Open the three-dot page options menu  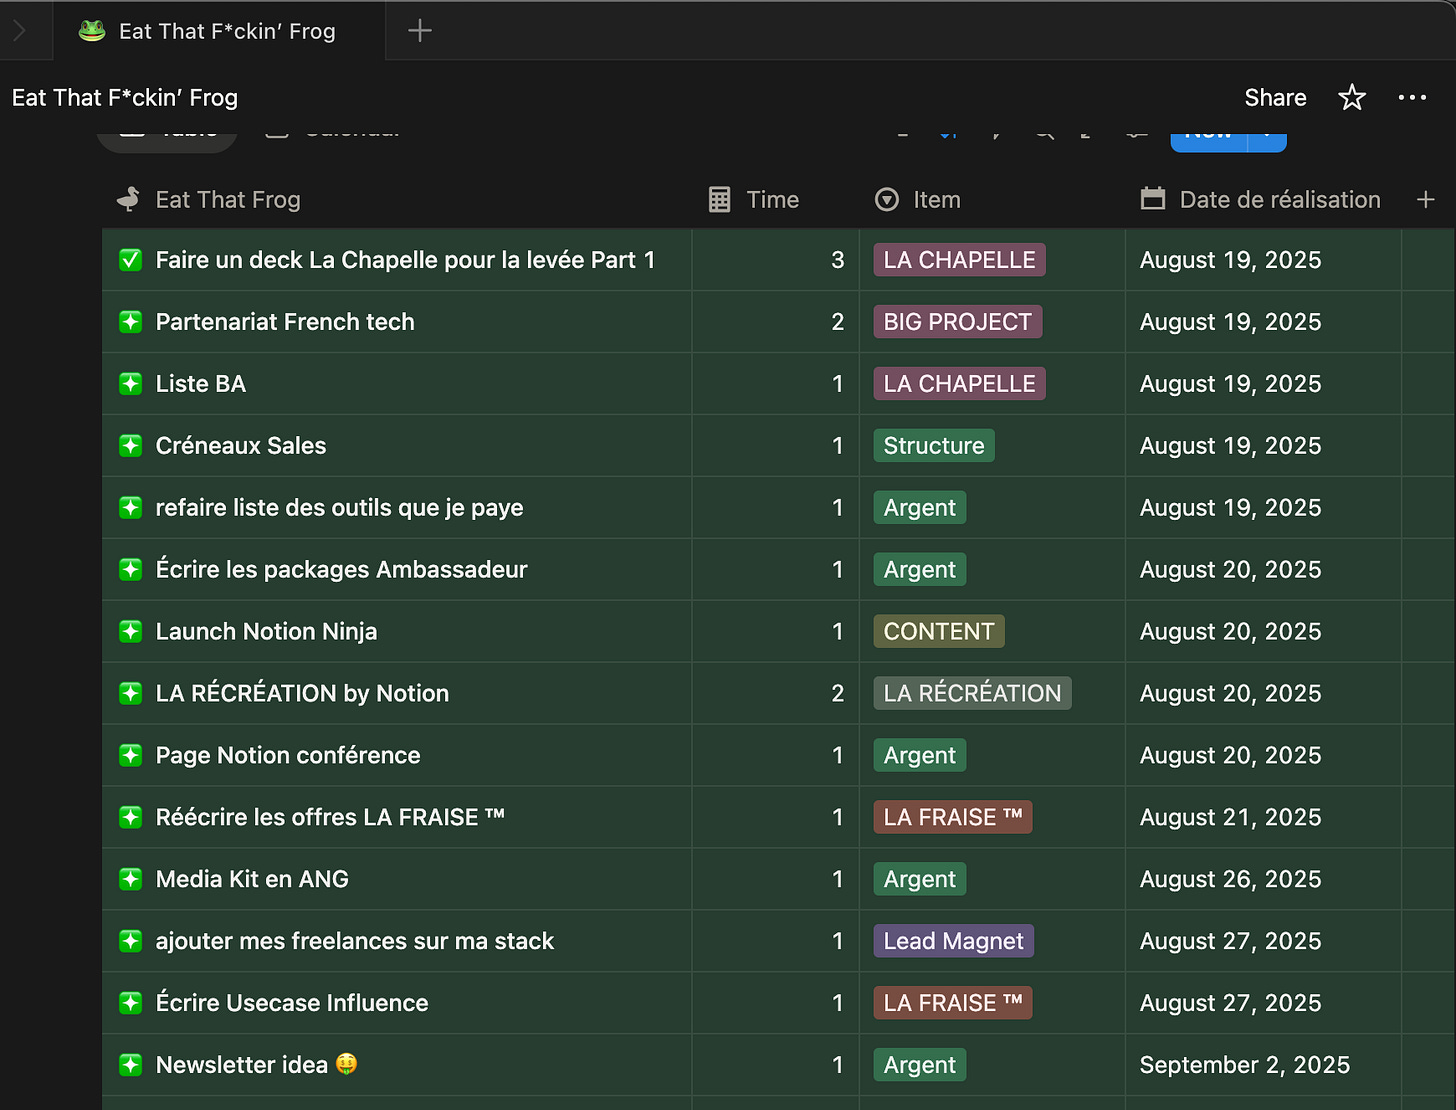coord(1412,98)
